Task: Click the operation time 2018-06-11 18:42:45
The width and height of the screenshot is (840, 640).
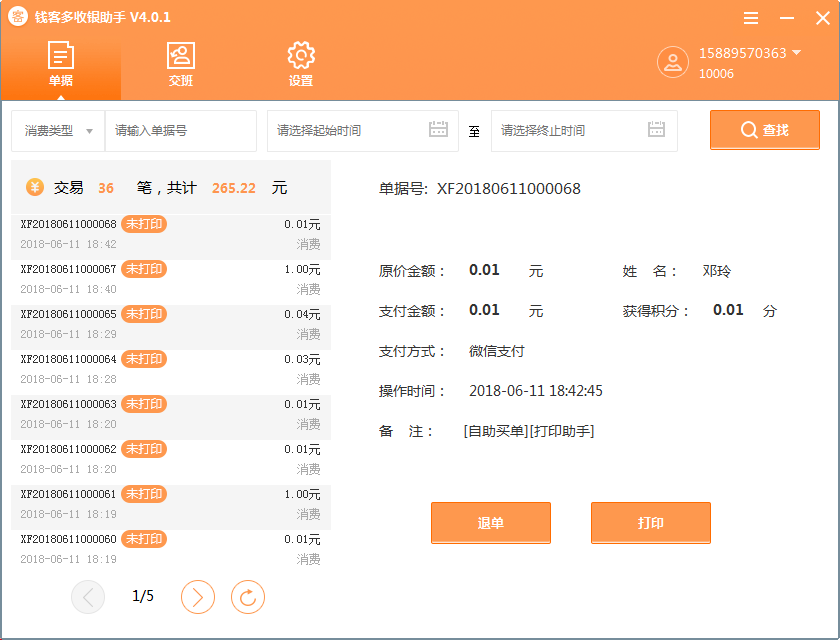Action: (536, 391)
